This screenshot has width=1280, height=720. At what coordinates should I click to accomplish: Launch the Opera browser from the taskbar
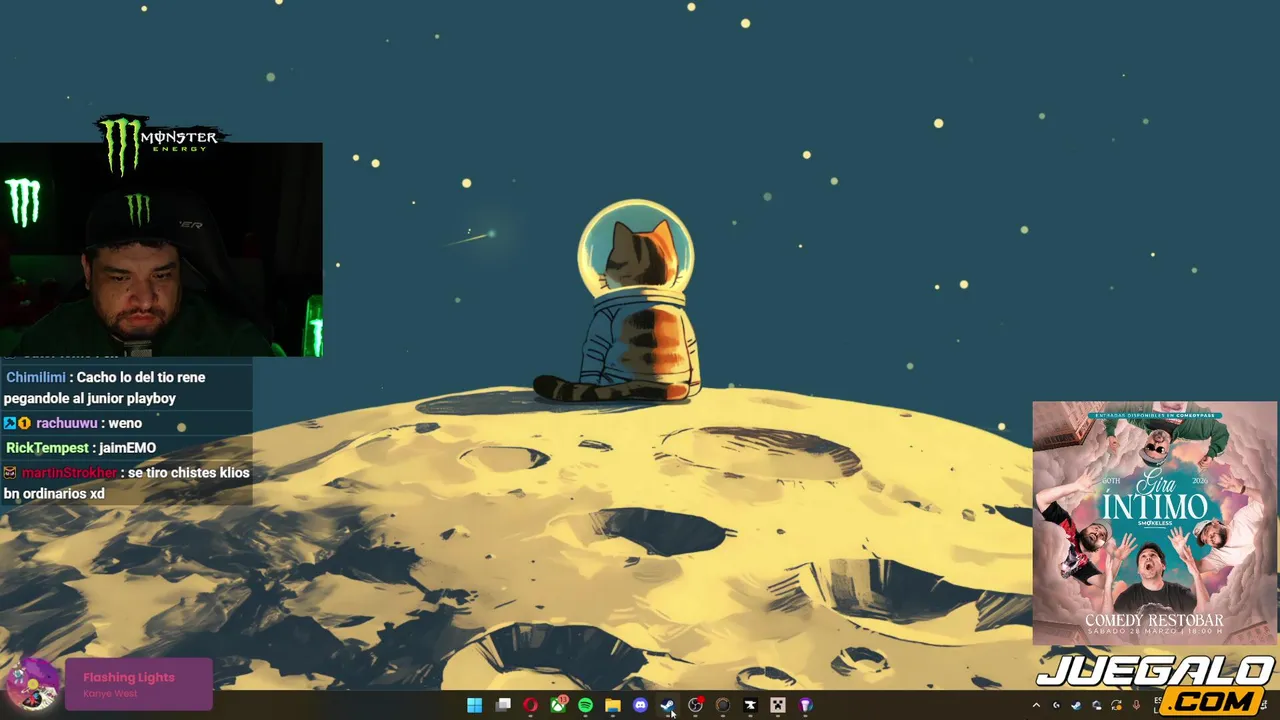[x=530, y=705]
